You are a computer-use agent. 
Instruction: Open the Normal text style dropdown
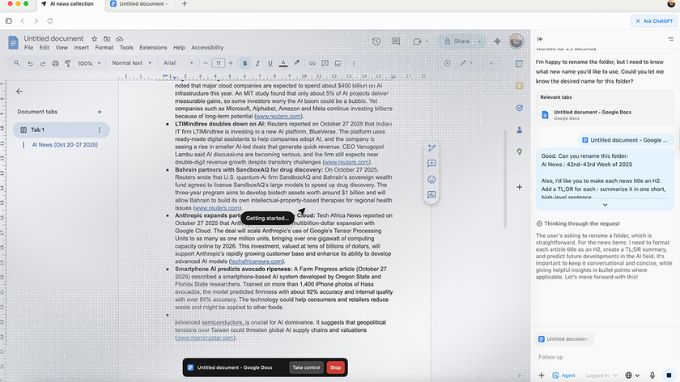click(131, 63)
